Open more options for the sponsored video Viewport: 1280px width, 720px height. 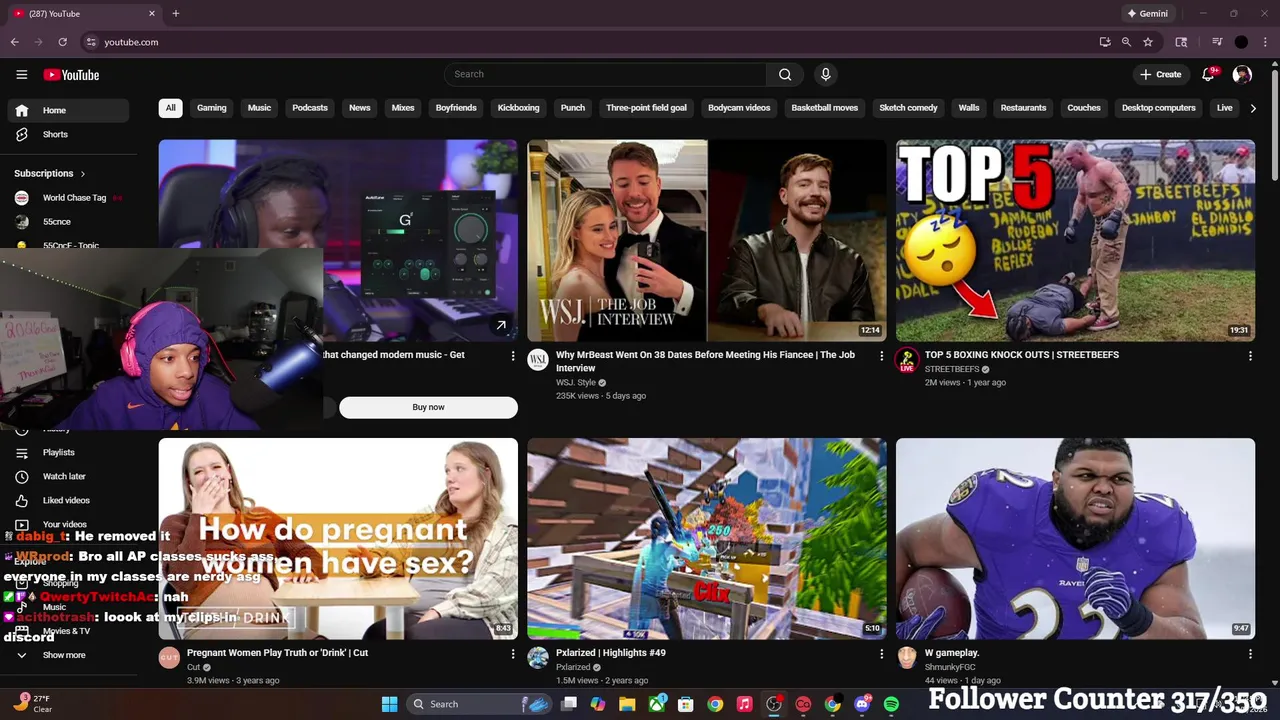pos(513,356)
